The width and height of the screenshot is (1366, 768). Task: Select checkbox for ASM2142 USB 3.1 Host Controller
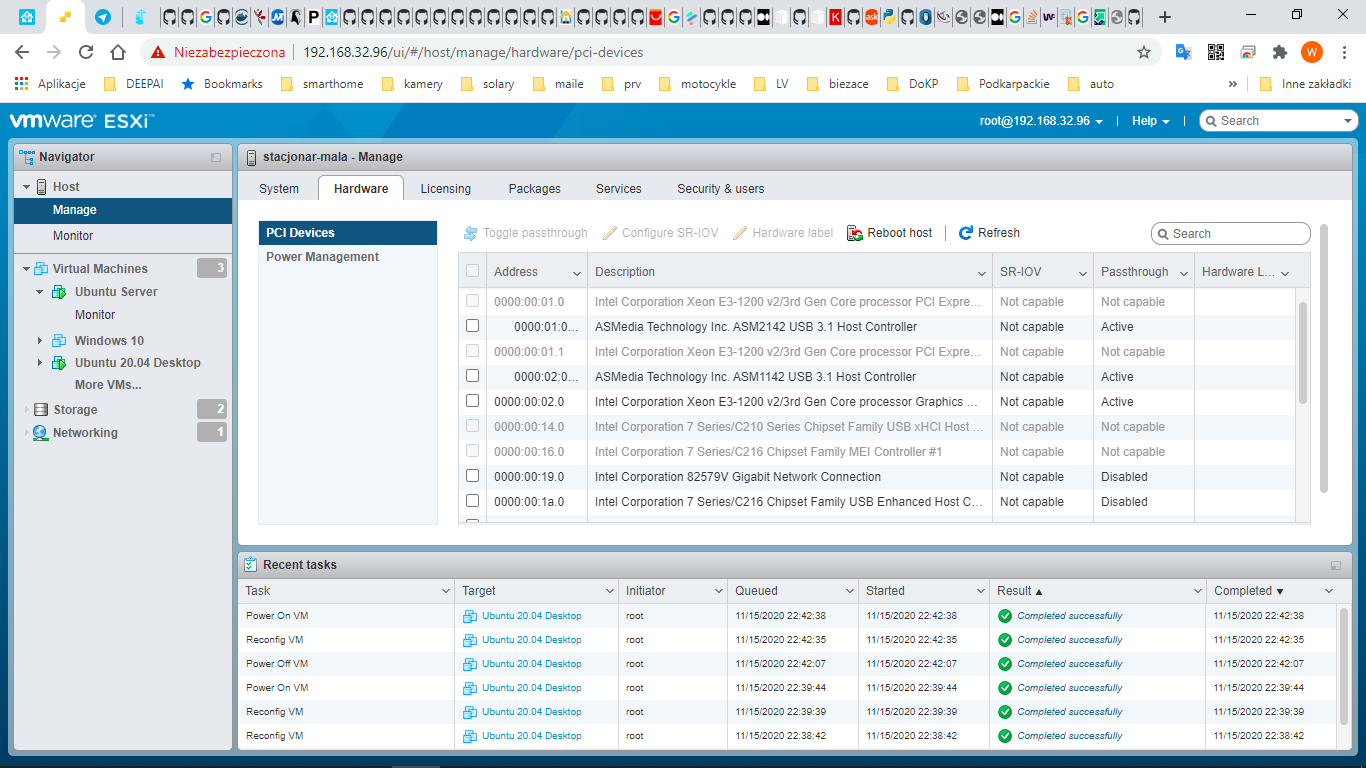point(473,326)
